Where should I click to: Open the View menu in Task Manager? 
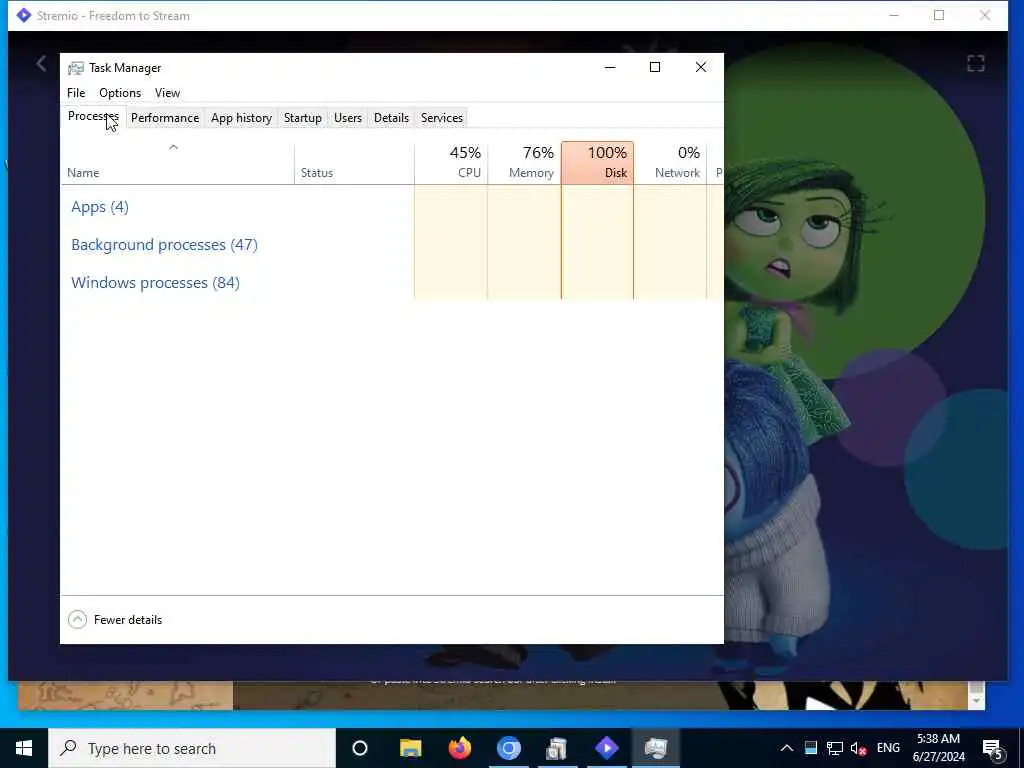pos(167,93)
